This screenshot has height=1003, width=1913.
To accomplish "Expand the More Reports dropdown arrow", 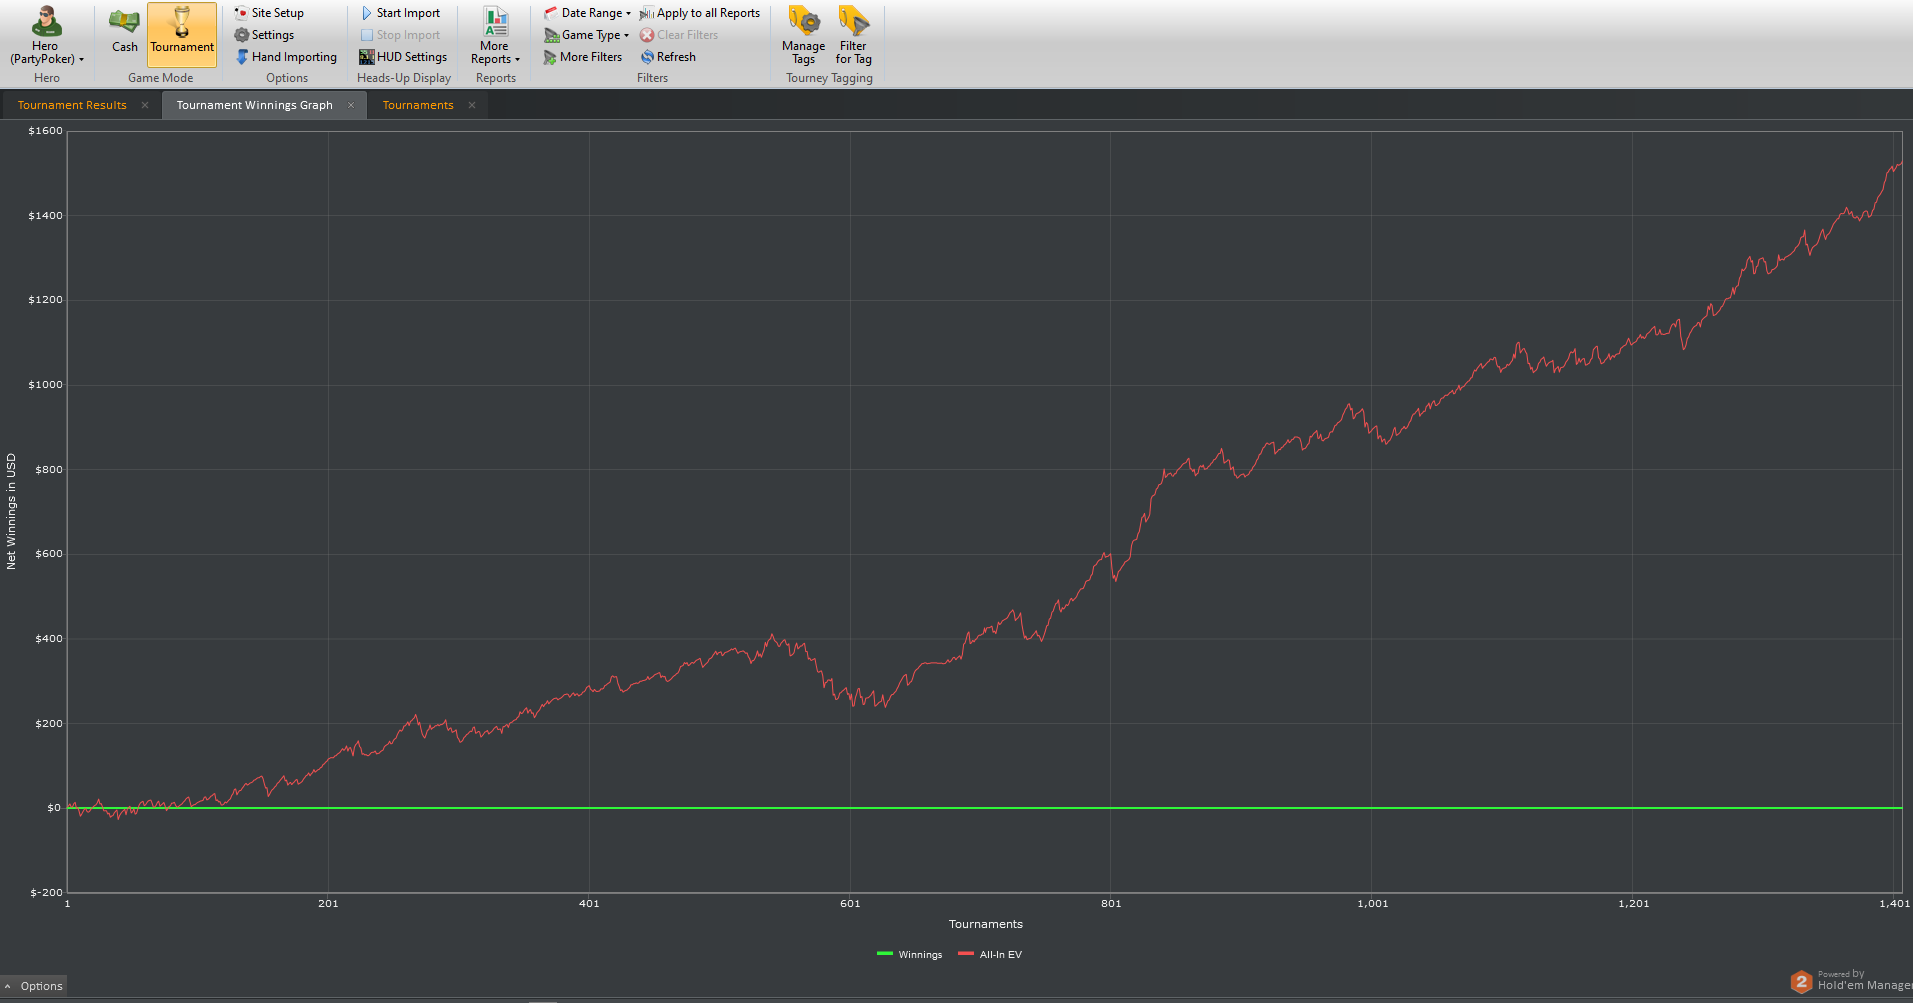I will (517, 60).
